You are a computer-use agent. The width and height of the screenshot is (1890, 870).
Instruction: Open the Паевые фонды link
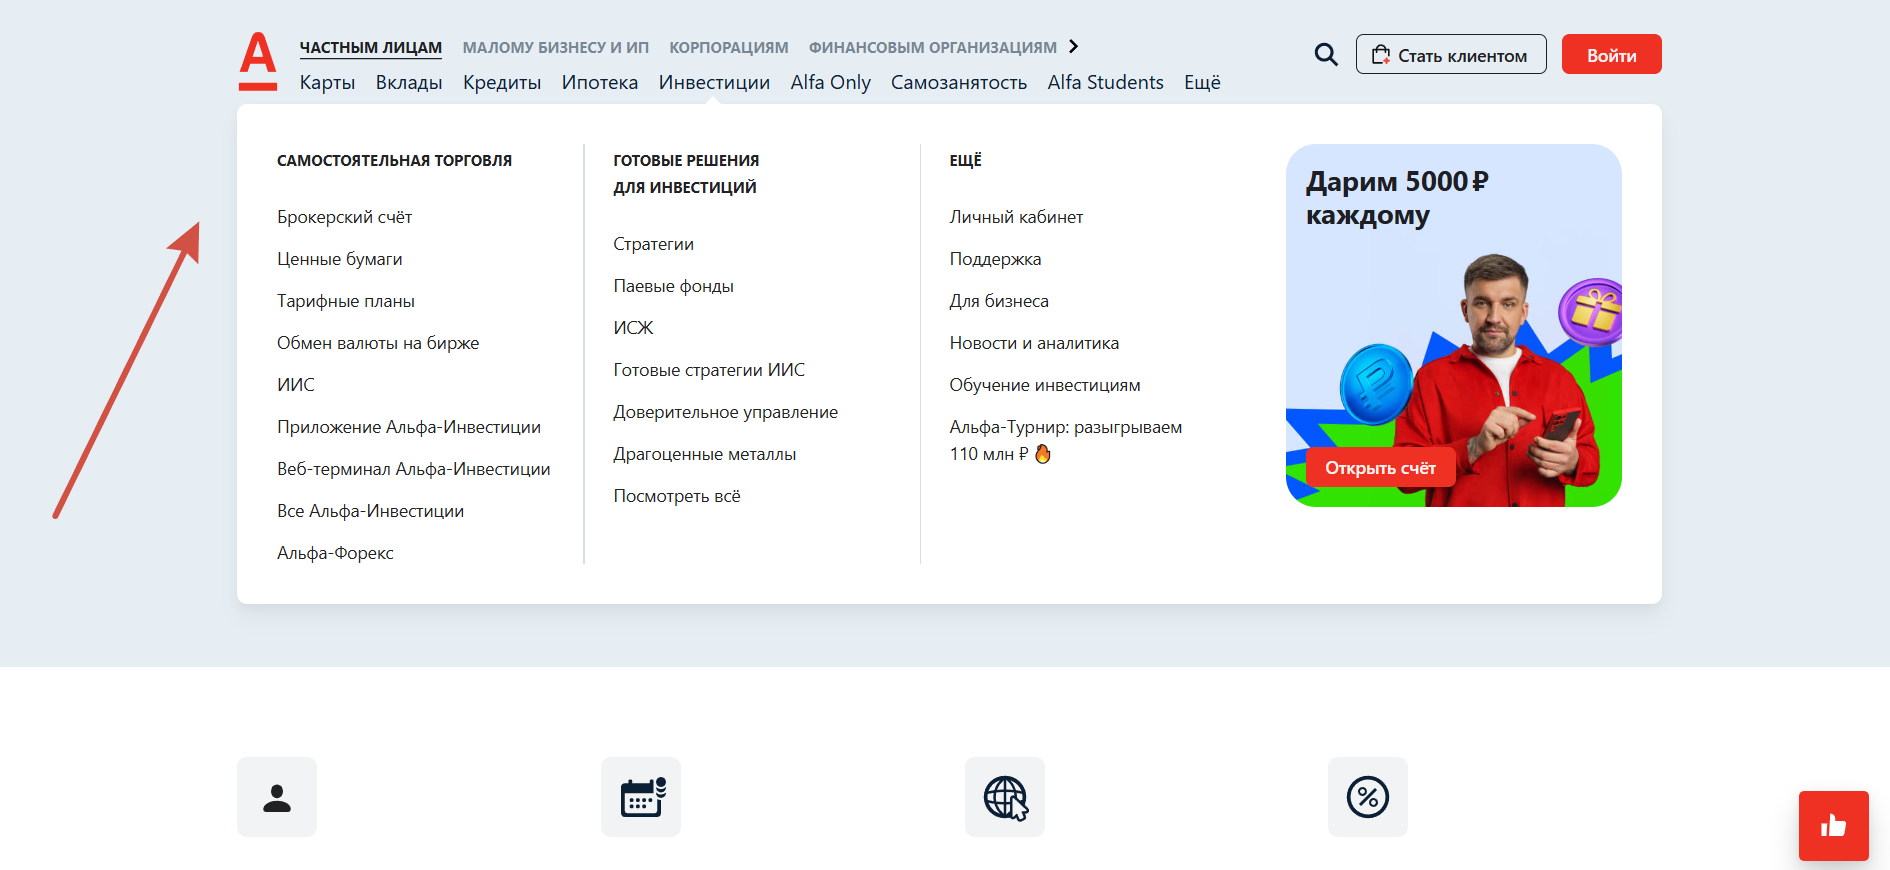(674, 286)
